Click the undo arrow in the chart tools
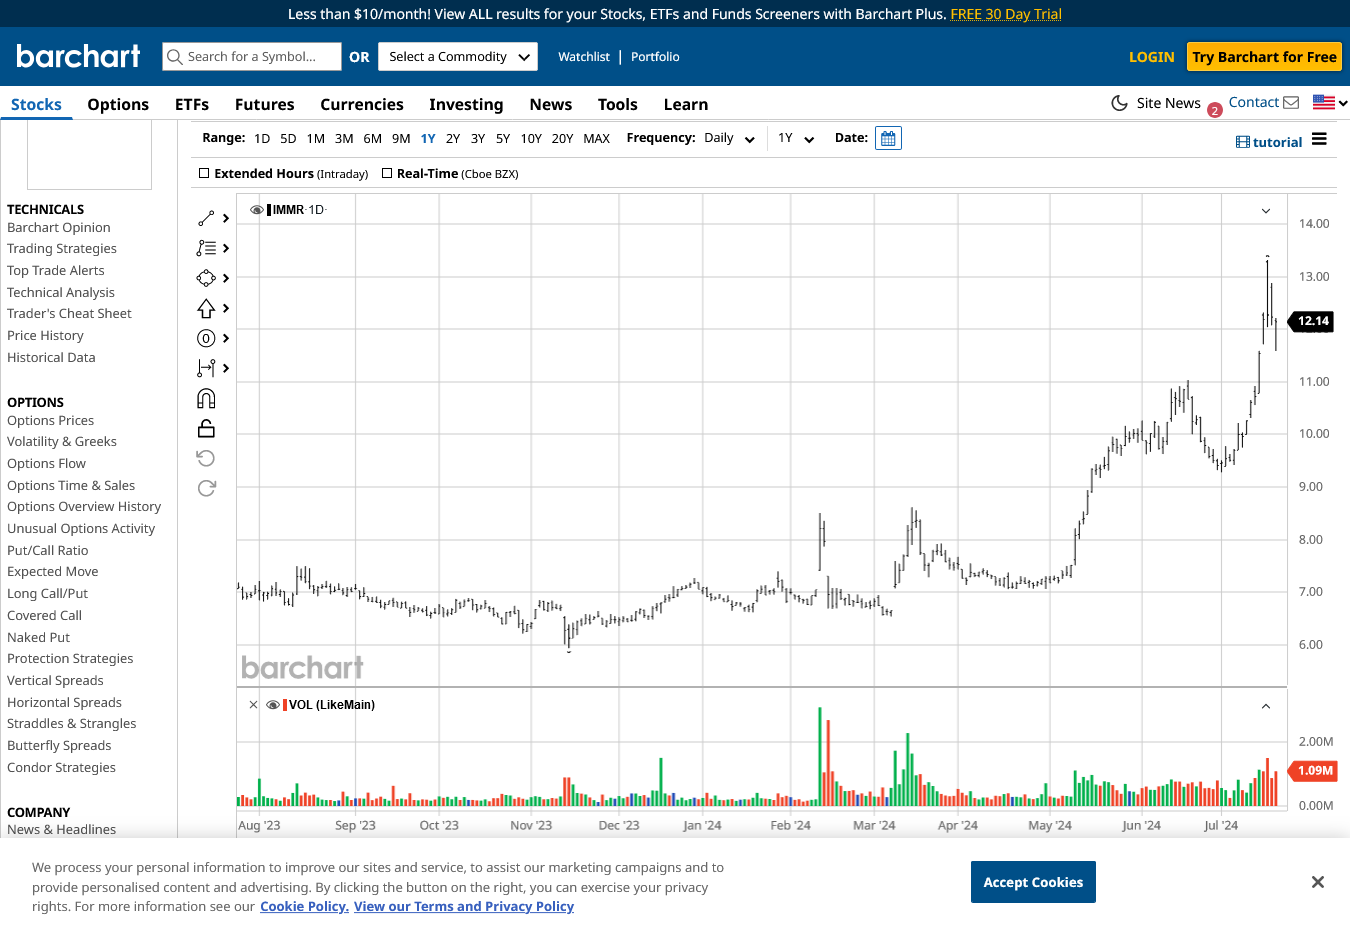 pyautogui.click(x=206, y=458)
